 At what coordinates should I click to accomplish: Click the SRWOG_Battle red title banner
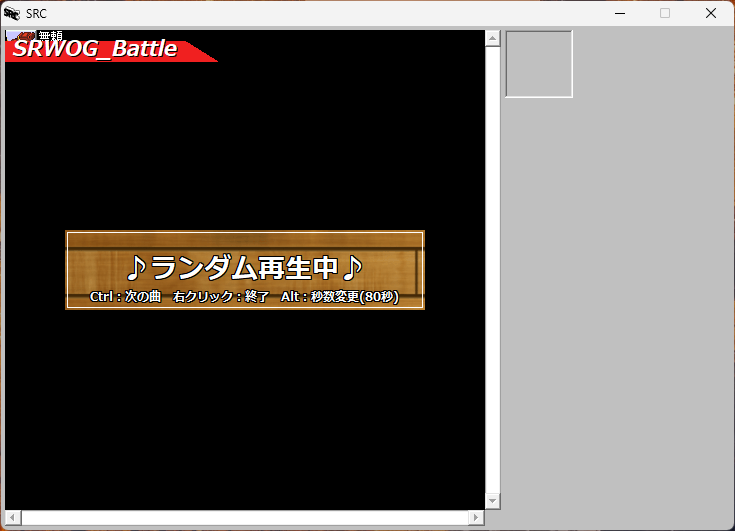[x=111, y=51]
